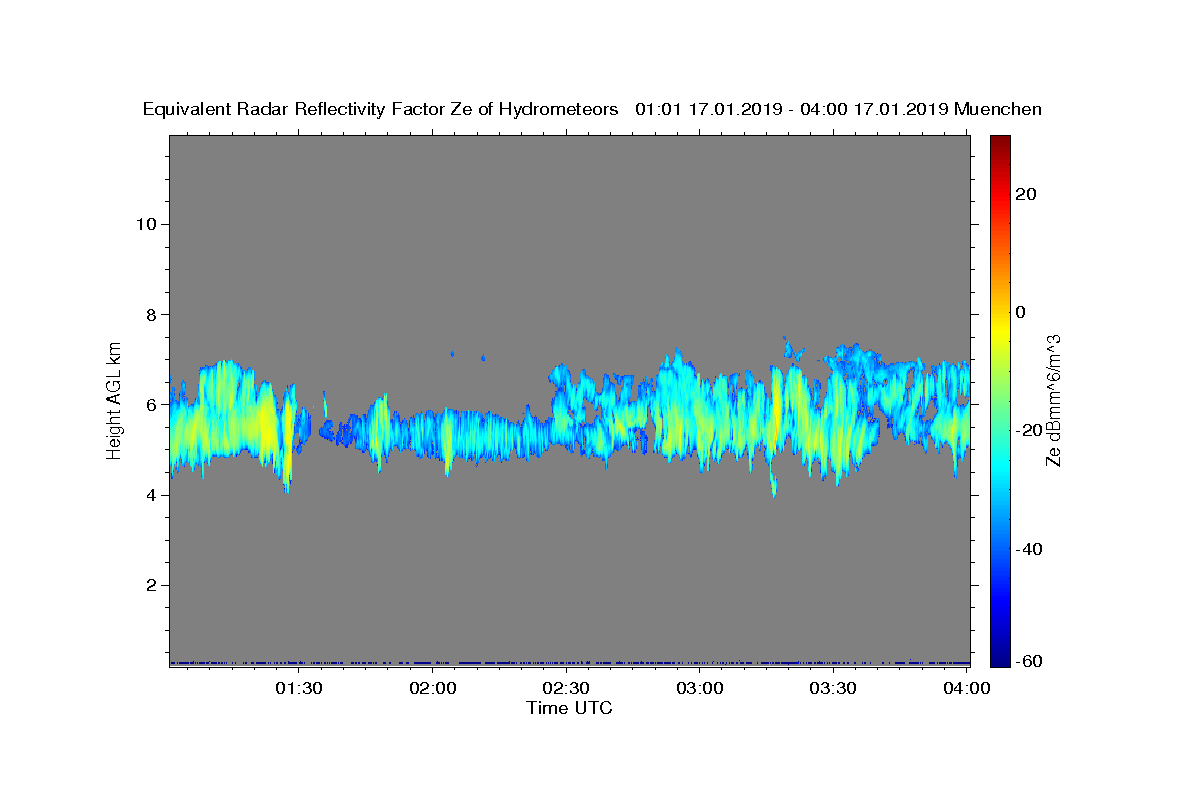Click the height tick label '10'
Viewport: 1200px width, 800px height.
145,223
